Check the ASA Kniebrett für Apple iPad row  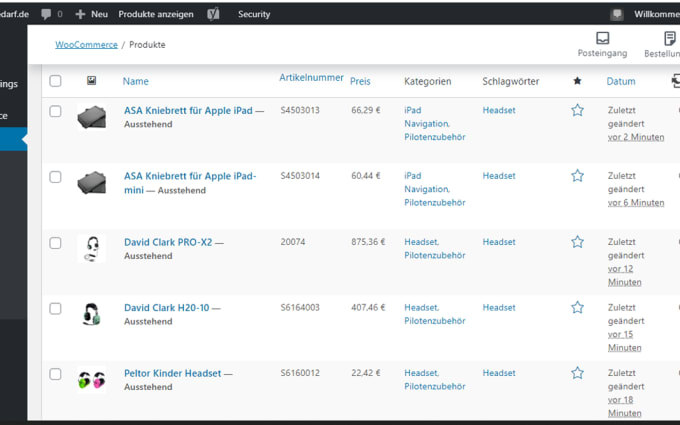tap(55, 111)
